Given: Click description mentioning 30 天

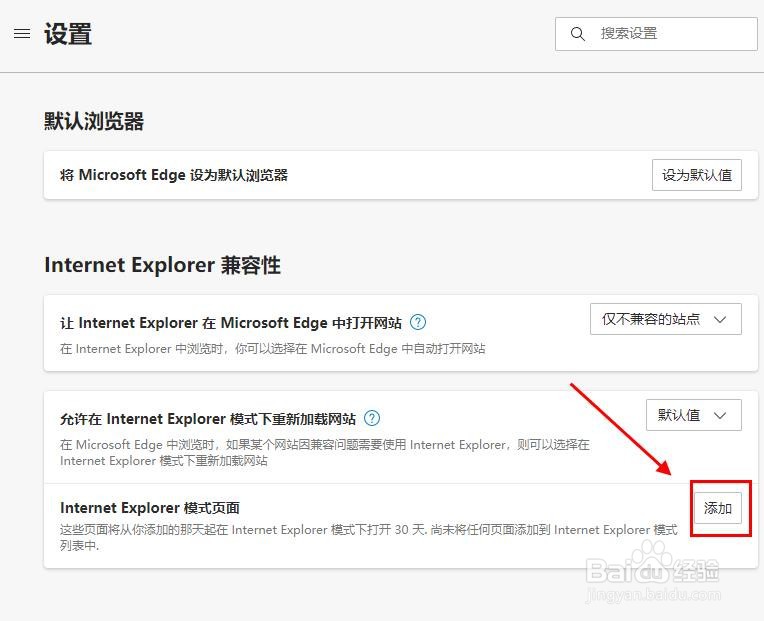Looking at the screenshot, I should [x=369, y=537].
